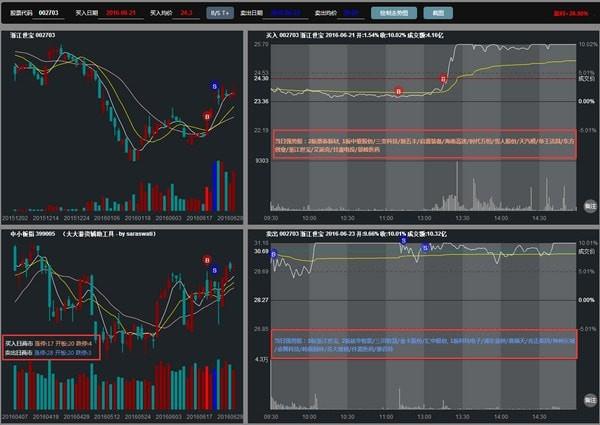Click the buy average price field
Image resolution: width=600 pixels, height=425 pixels.
click(x=186, y=13)
